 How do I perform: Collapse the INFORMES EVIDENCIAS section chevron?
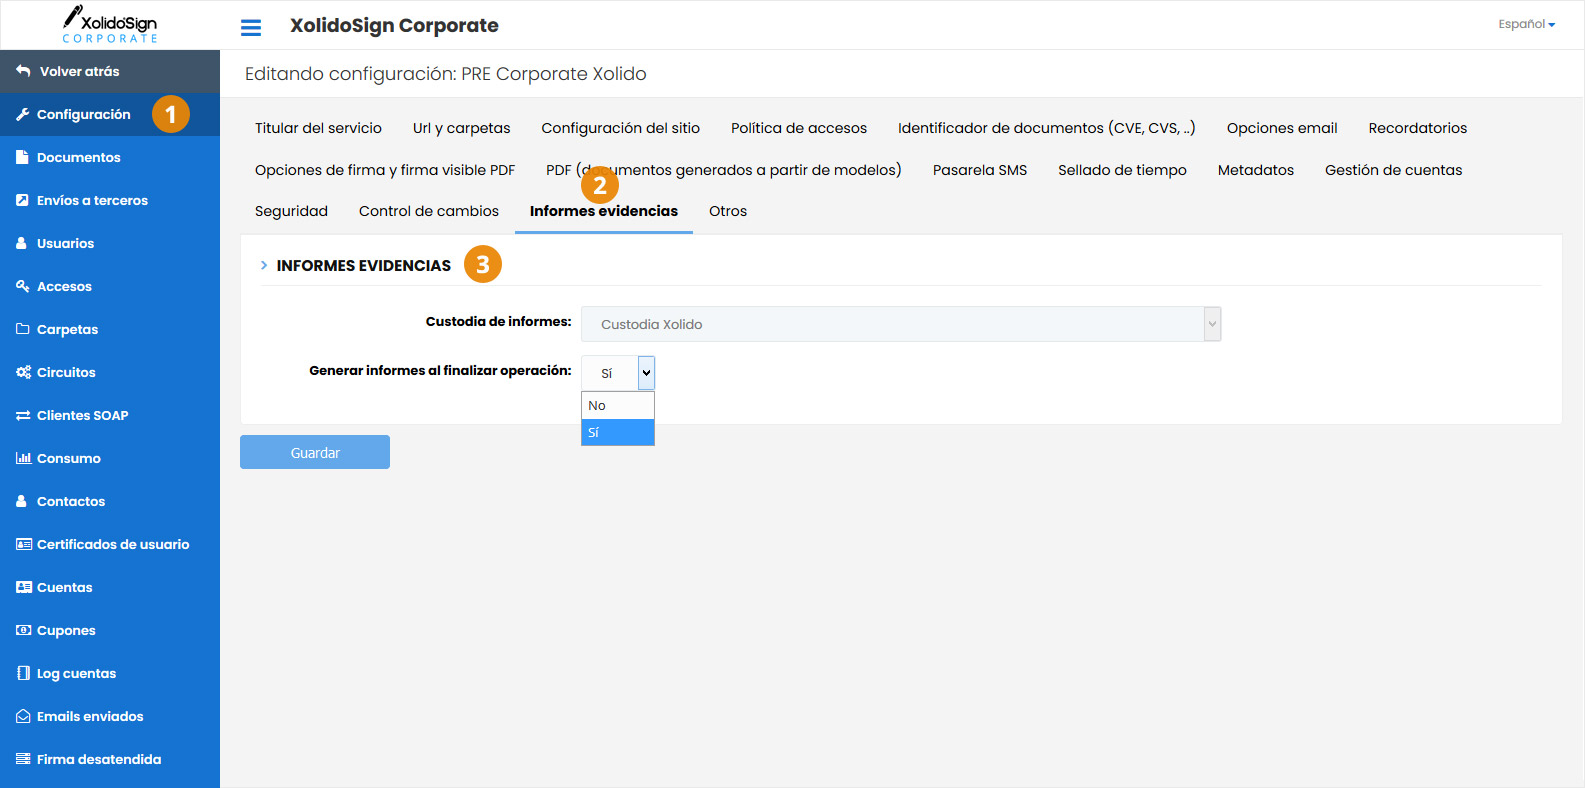[264, 265]
